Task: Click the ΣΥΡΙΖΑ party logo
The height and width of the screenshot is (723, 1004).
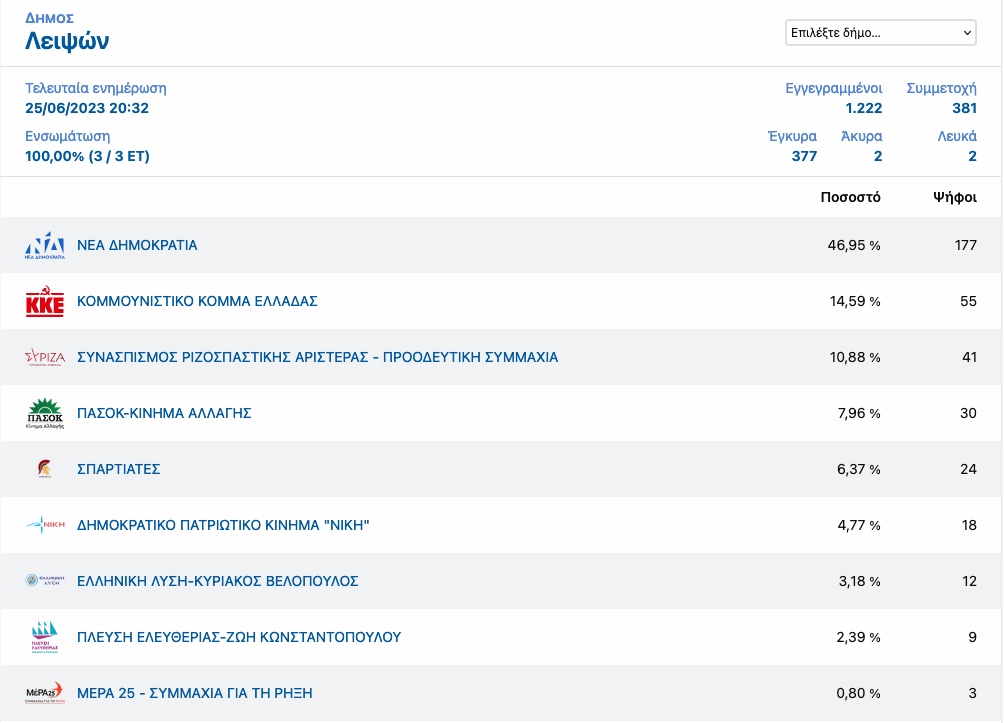Action: point(45,357)
